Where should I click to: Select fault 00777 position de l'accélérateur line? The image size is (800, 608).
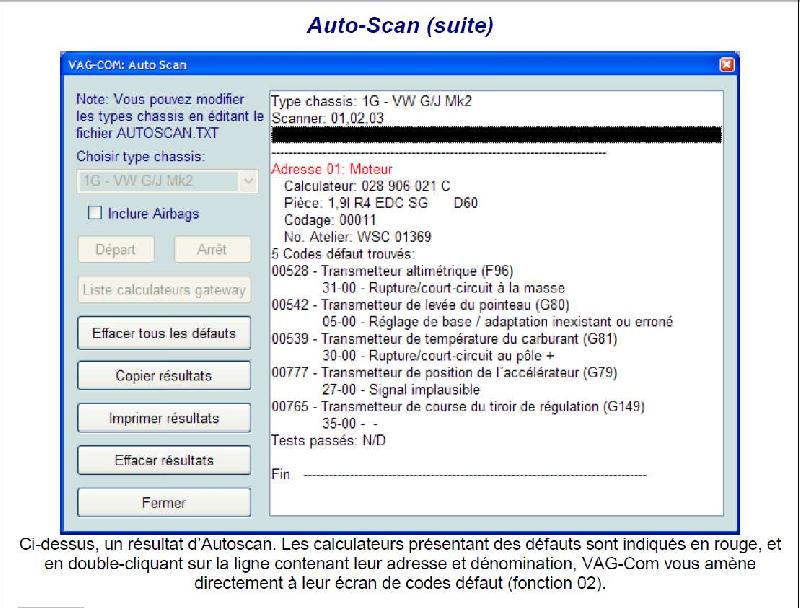pyautogui.click(x=444, y=372)
